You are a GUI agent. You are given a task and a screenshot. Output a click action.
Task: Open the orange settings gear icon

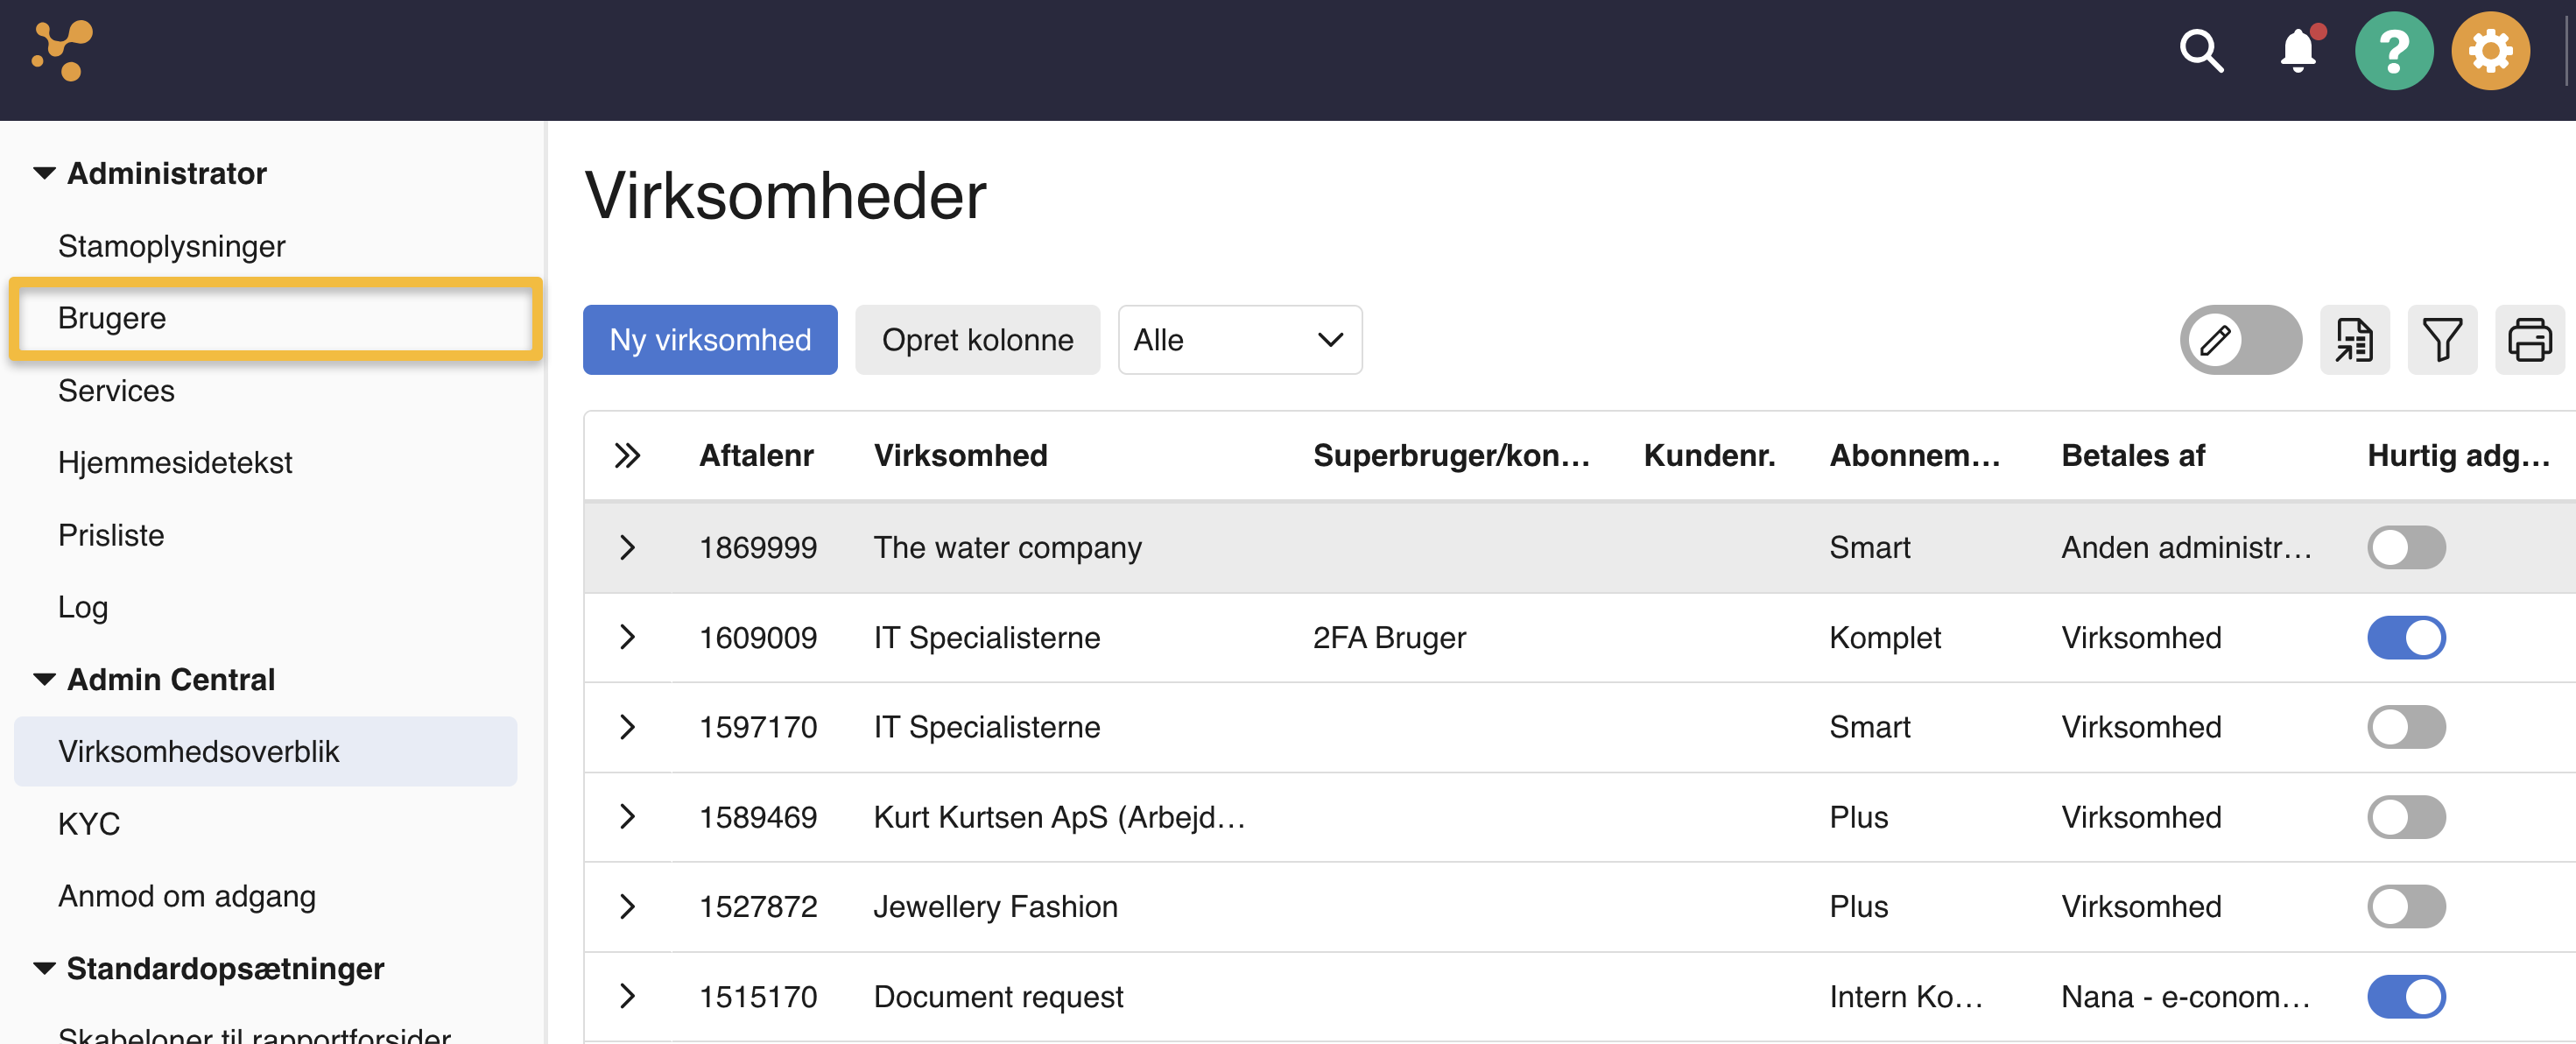pos(2489,51)
